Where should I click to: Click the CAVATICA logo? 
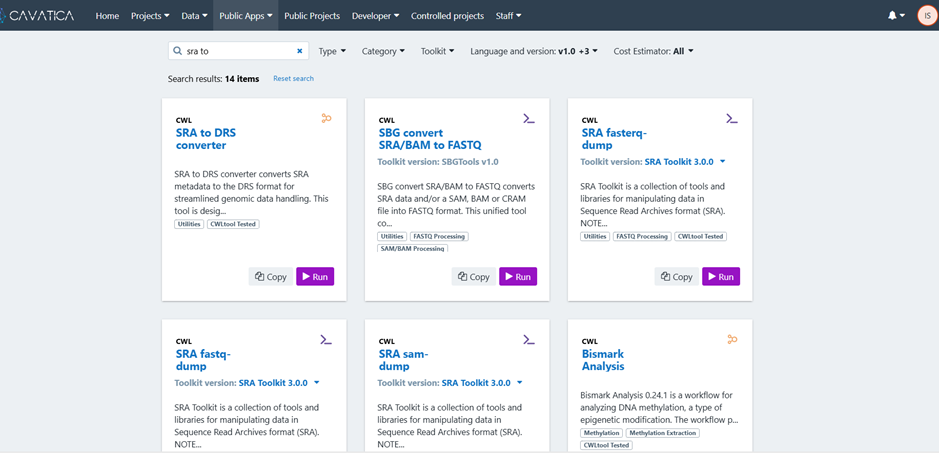click(37, 16)
